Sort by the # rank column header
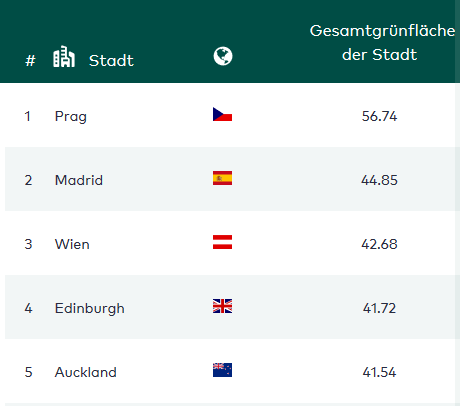Screen dimensions: 460x406 (x=30, y=61)
